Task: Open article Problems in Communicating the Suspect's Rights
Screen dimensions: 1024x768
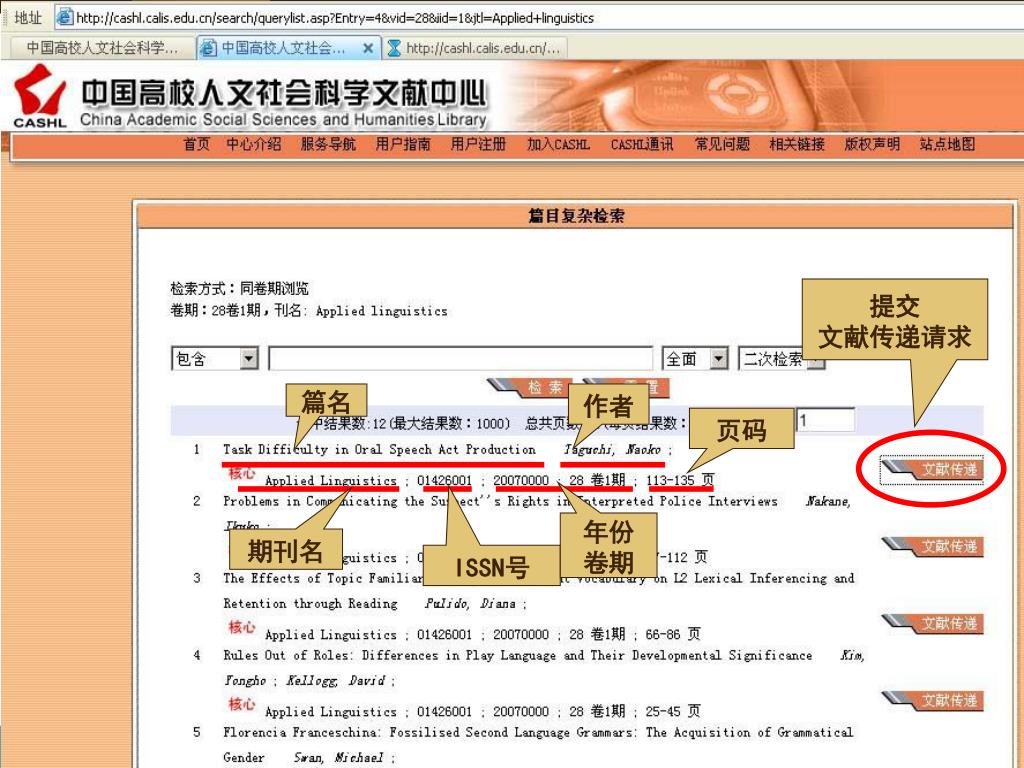Action: click(x=500, y=501)
